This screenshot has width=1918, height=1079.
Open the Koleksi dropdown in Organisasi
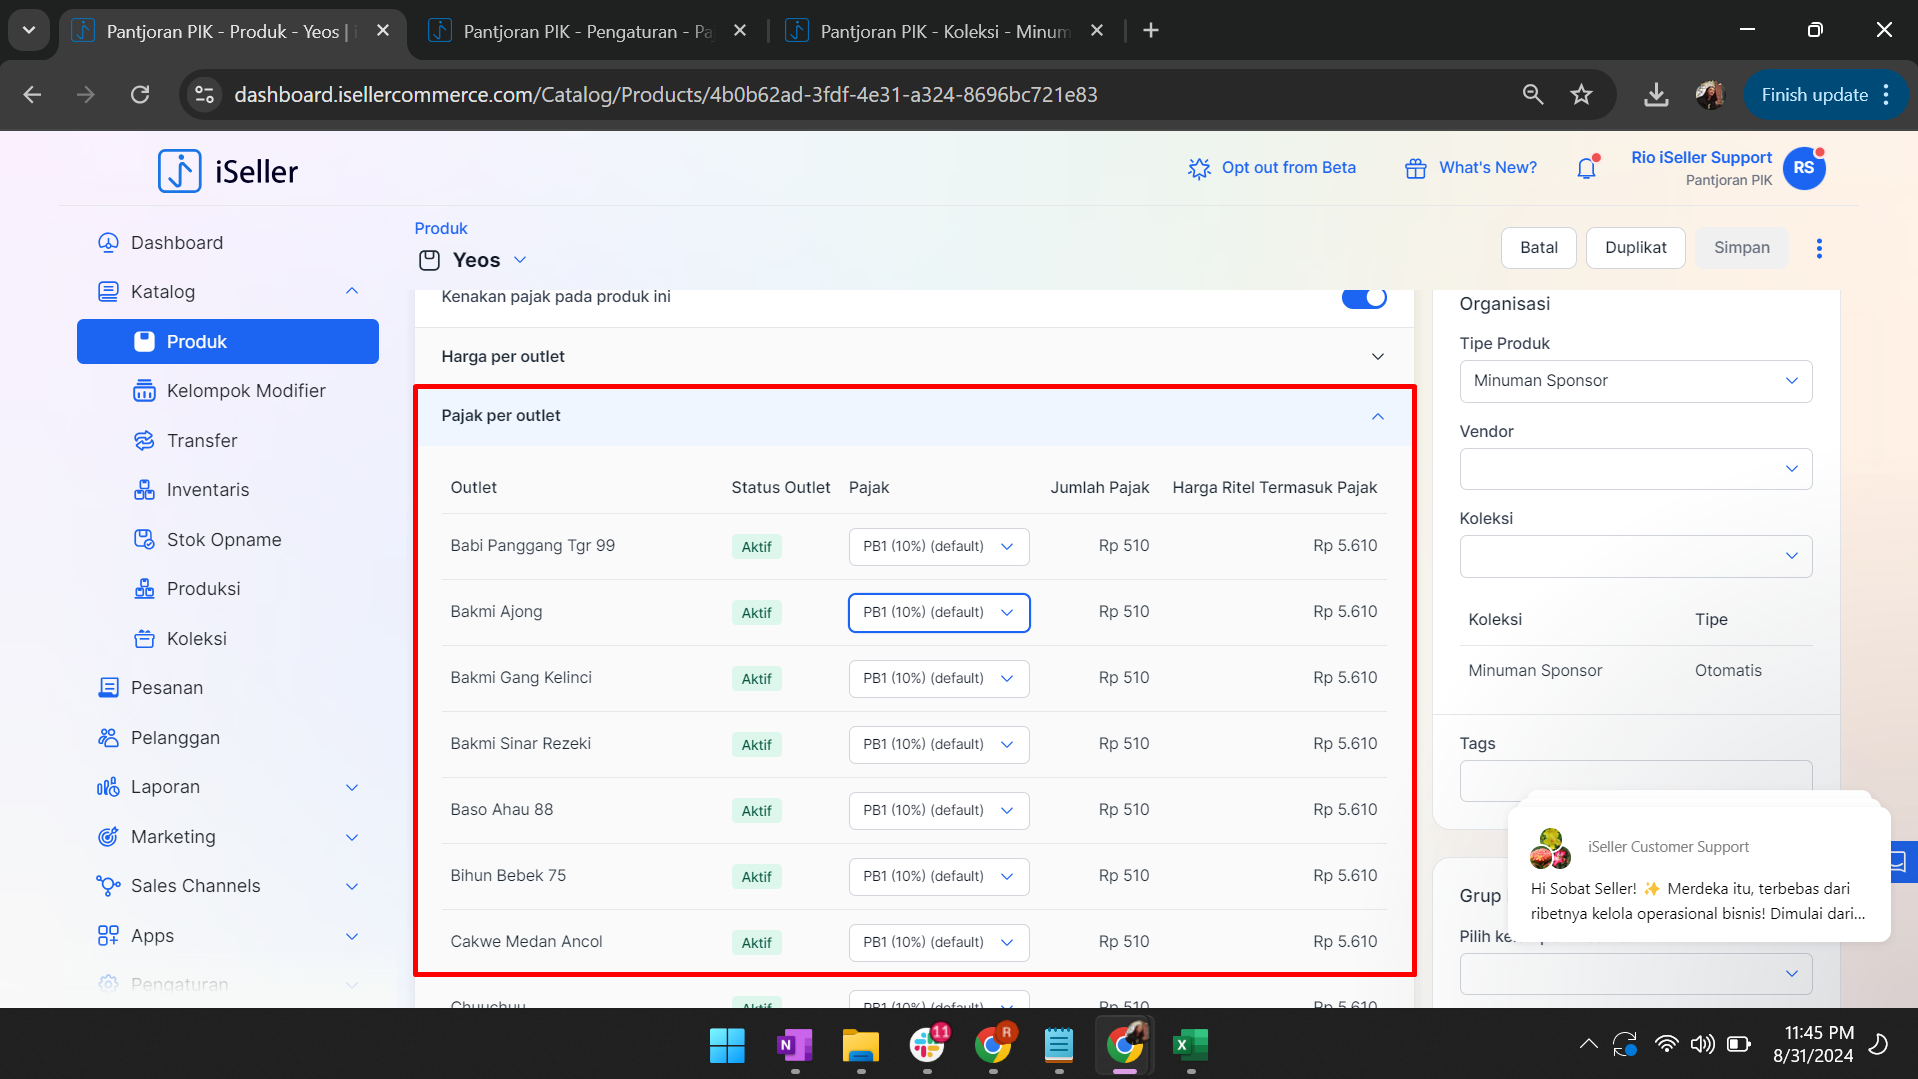tap(1635, 556)
